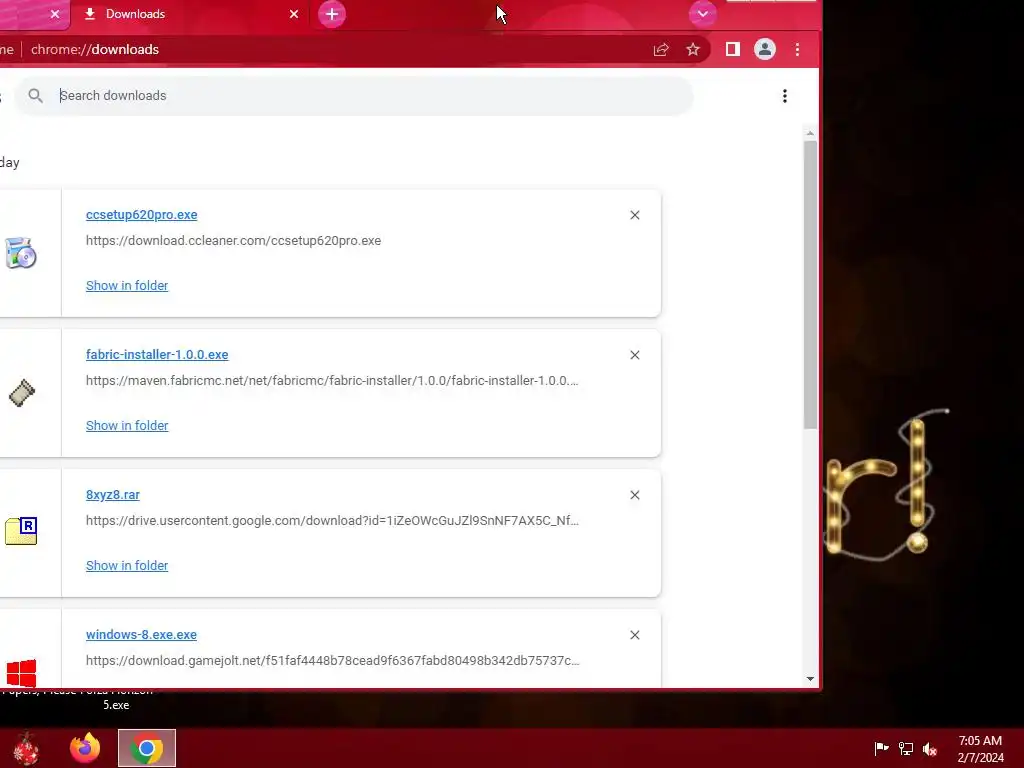Show ccsetup620pro.exe in folder
1024x768 pixels.
(x=127, y=285)
